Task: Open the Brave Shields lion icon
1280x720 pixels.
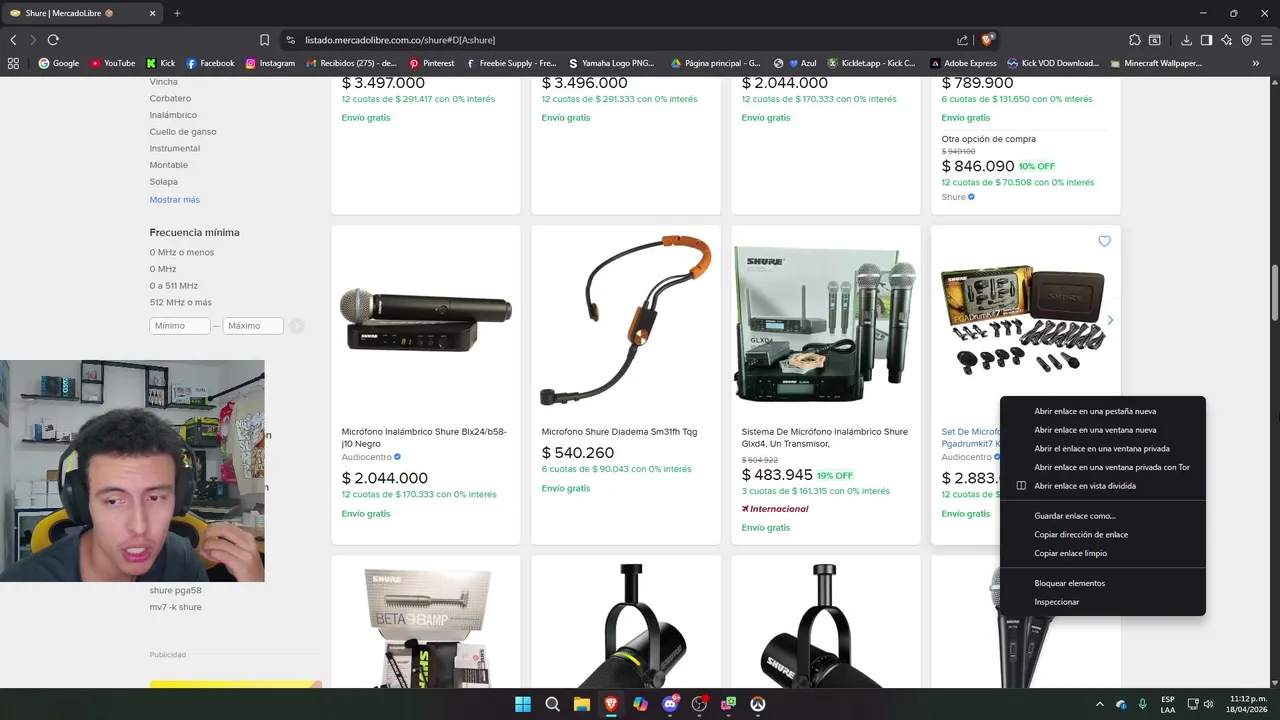Action: coord(988,40)
